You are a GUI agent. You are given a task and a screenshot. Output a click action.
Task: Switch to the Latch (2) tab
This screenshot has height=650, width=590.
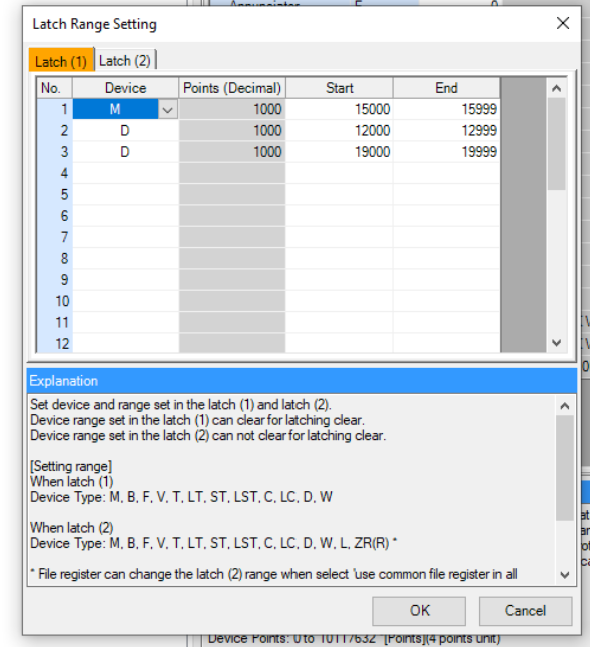pyautogui.click(x=125, y=61)
